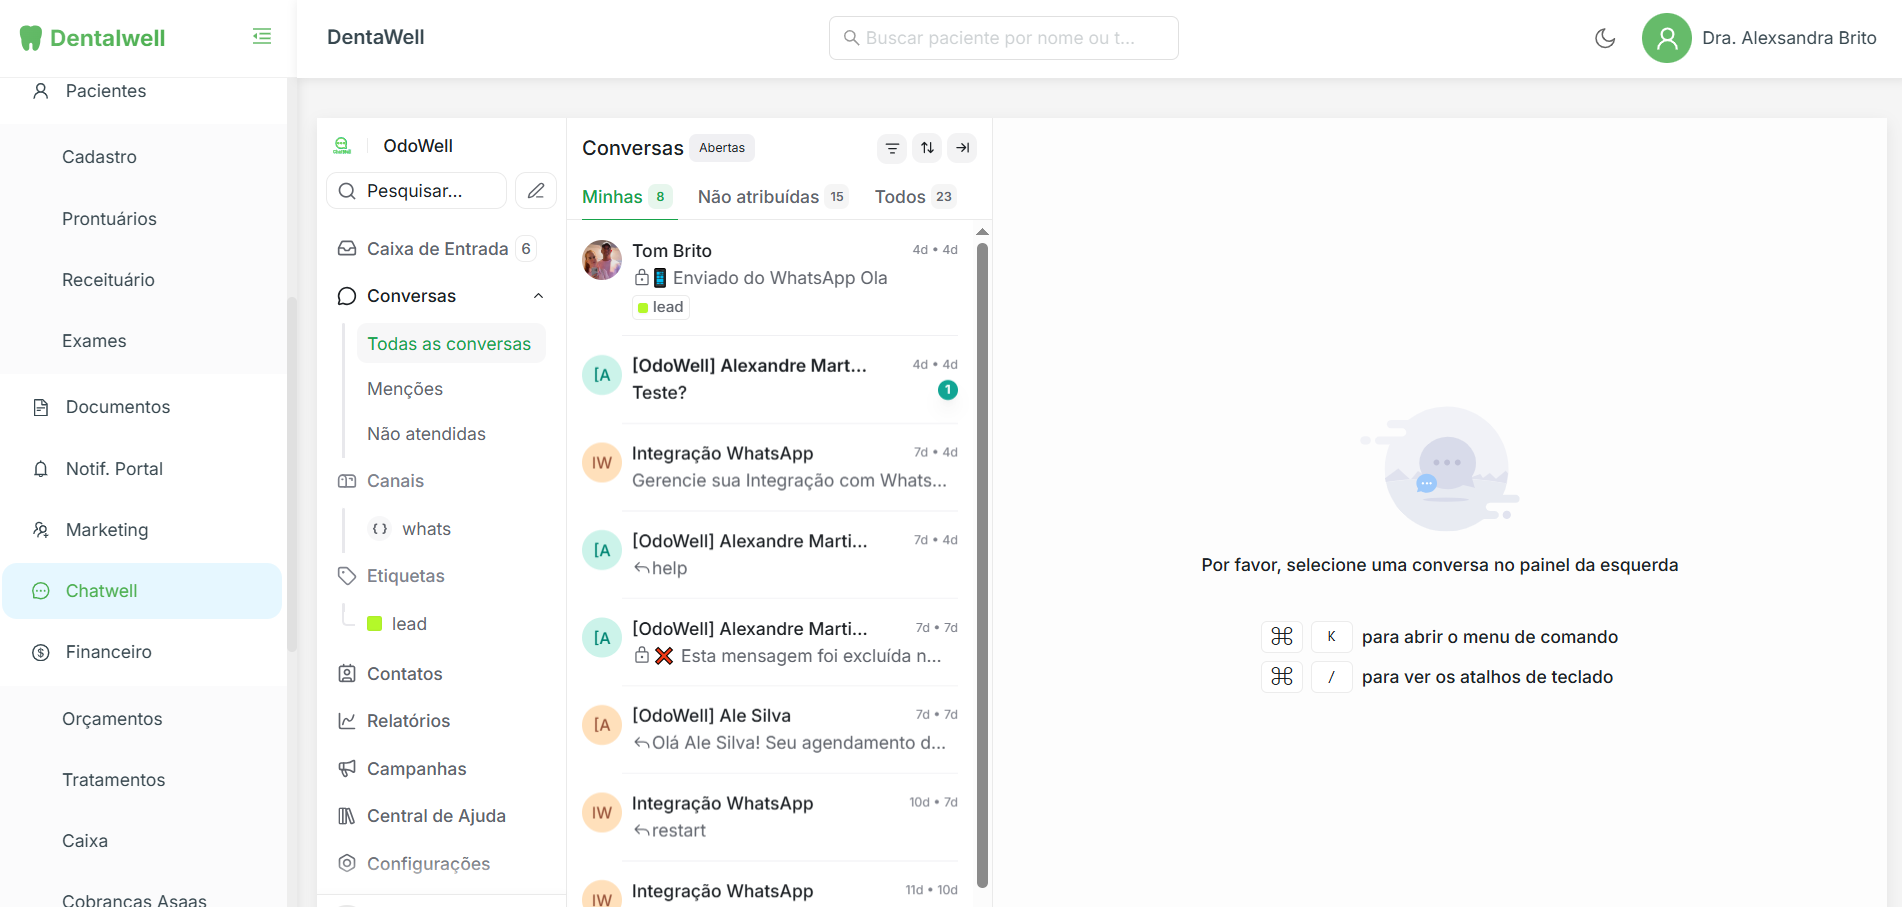Open Exames submenu item
This screenshot has height=907, width=1902.
(x=94, y=341)
